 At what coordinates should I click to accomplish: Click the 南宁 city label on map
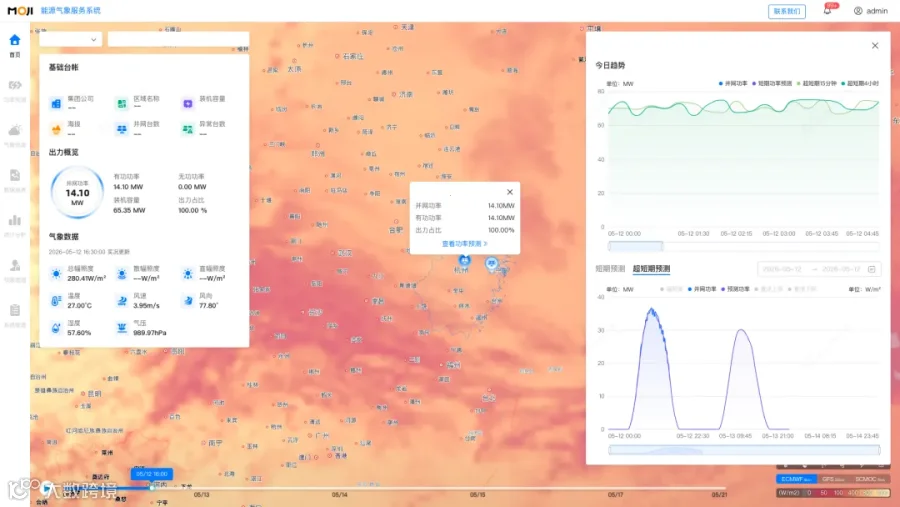[215, 443]
